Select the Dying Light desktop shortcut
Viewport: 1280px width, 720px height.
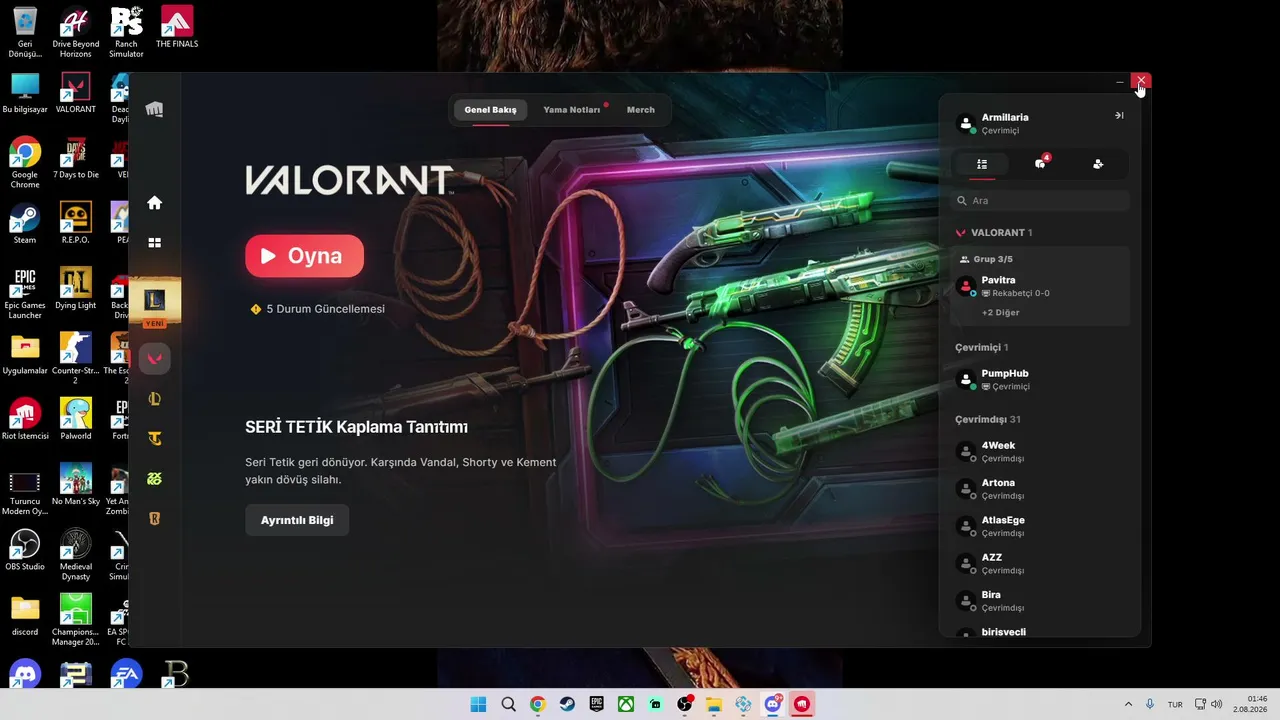point(76,289)
